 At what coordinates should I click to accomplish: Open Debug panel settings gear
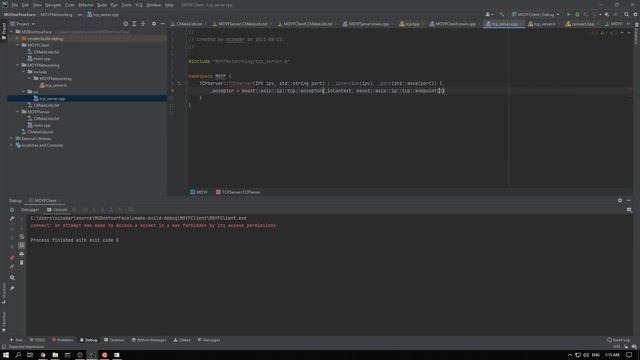pyautogui.click(x=620, y=200)
